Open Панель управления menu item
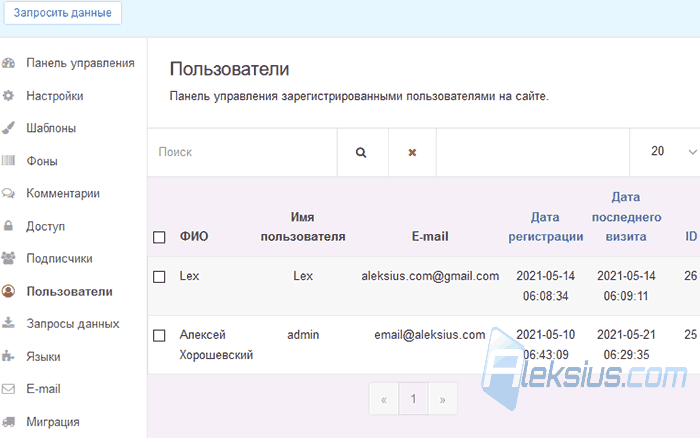 (80, 63)
